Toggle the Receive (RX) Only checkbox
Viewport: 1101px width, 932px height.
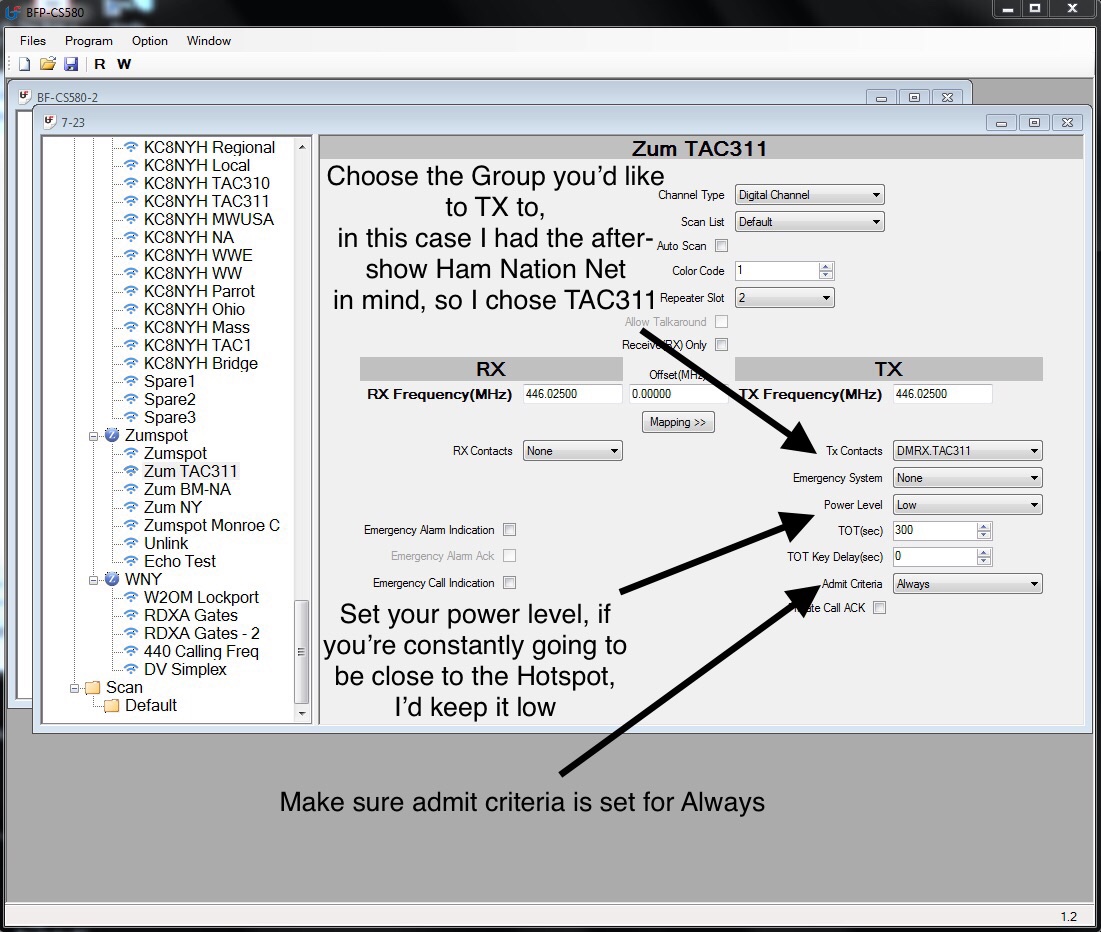(x=721, y=345)
